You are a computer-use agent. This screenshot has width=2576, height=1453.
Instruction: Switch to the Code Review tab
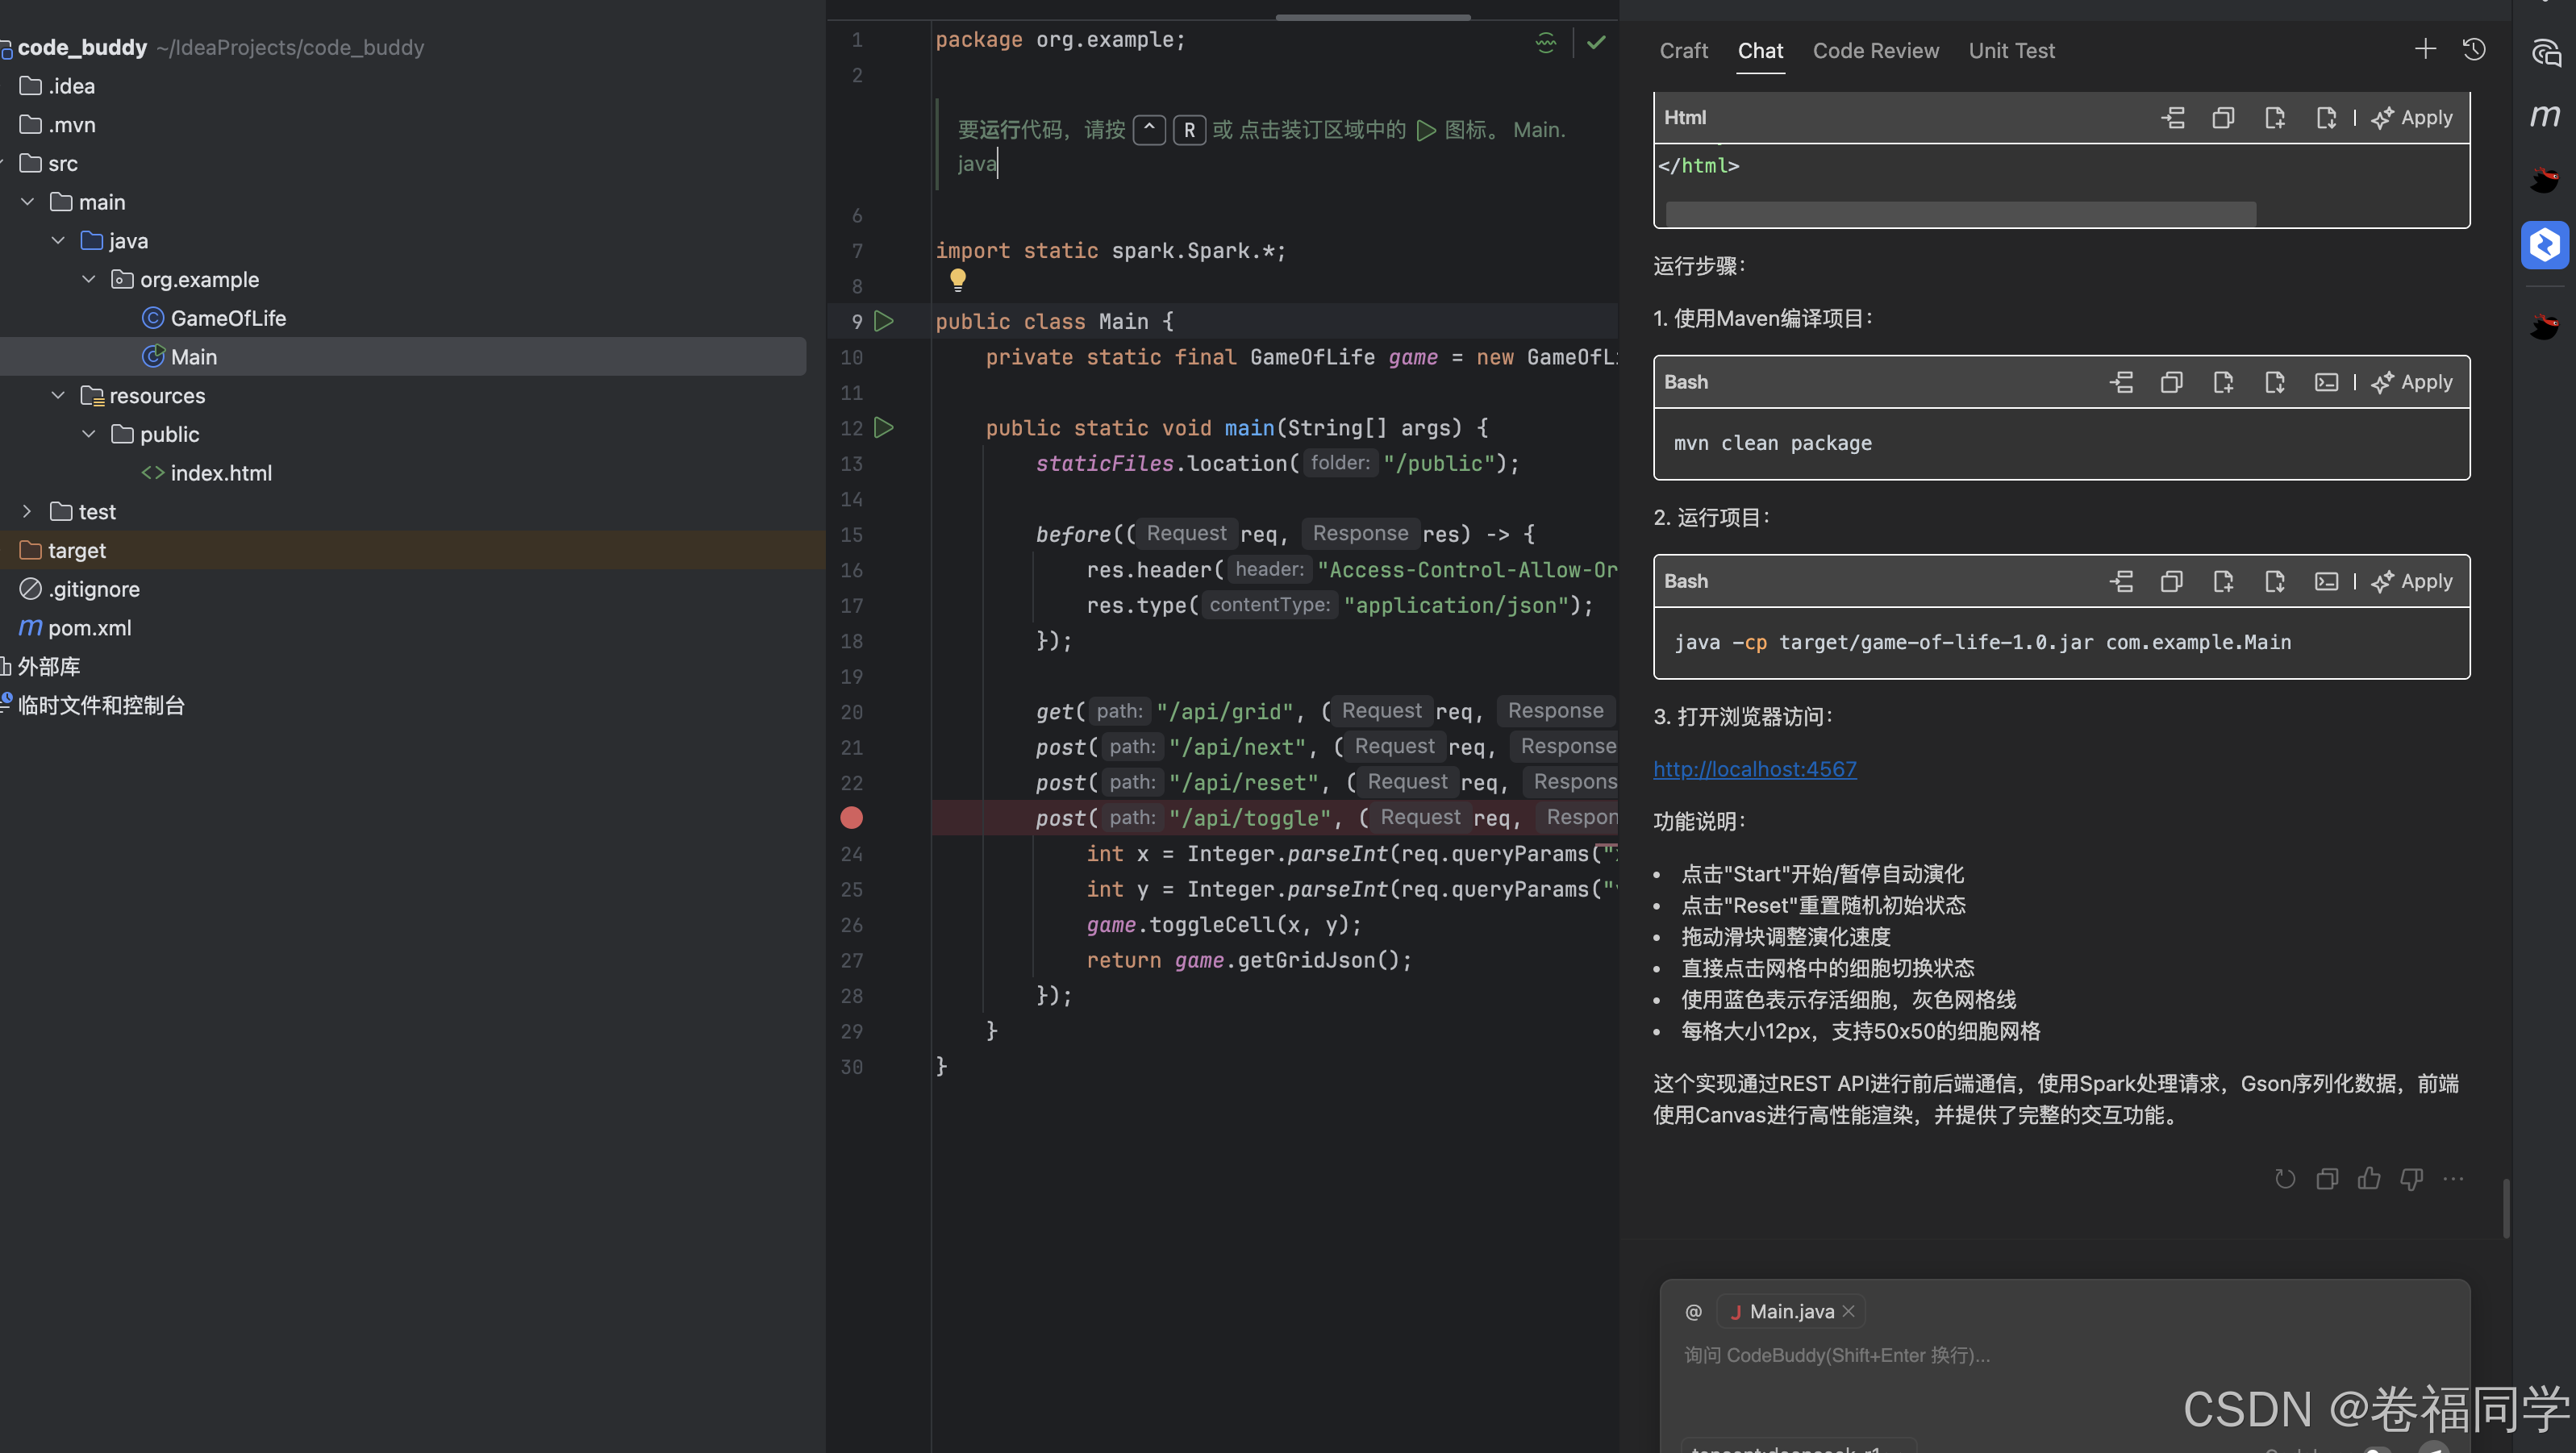pyautogui.click(x=1875, y=51)
